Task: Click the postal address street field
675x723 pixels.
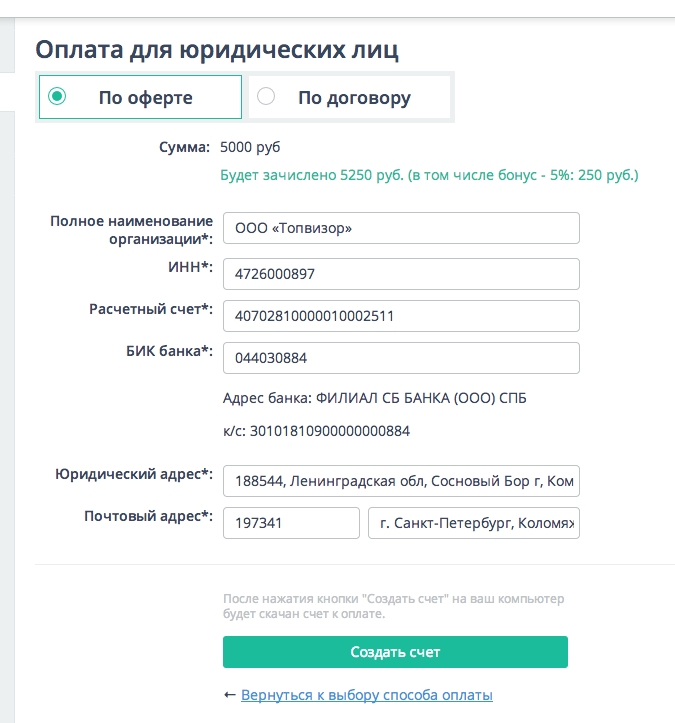Action: pos(474,523)
